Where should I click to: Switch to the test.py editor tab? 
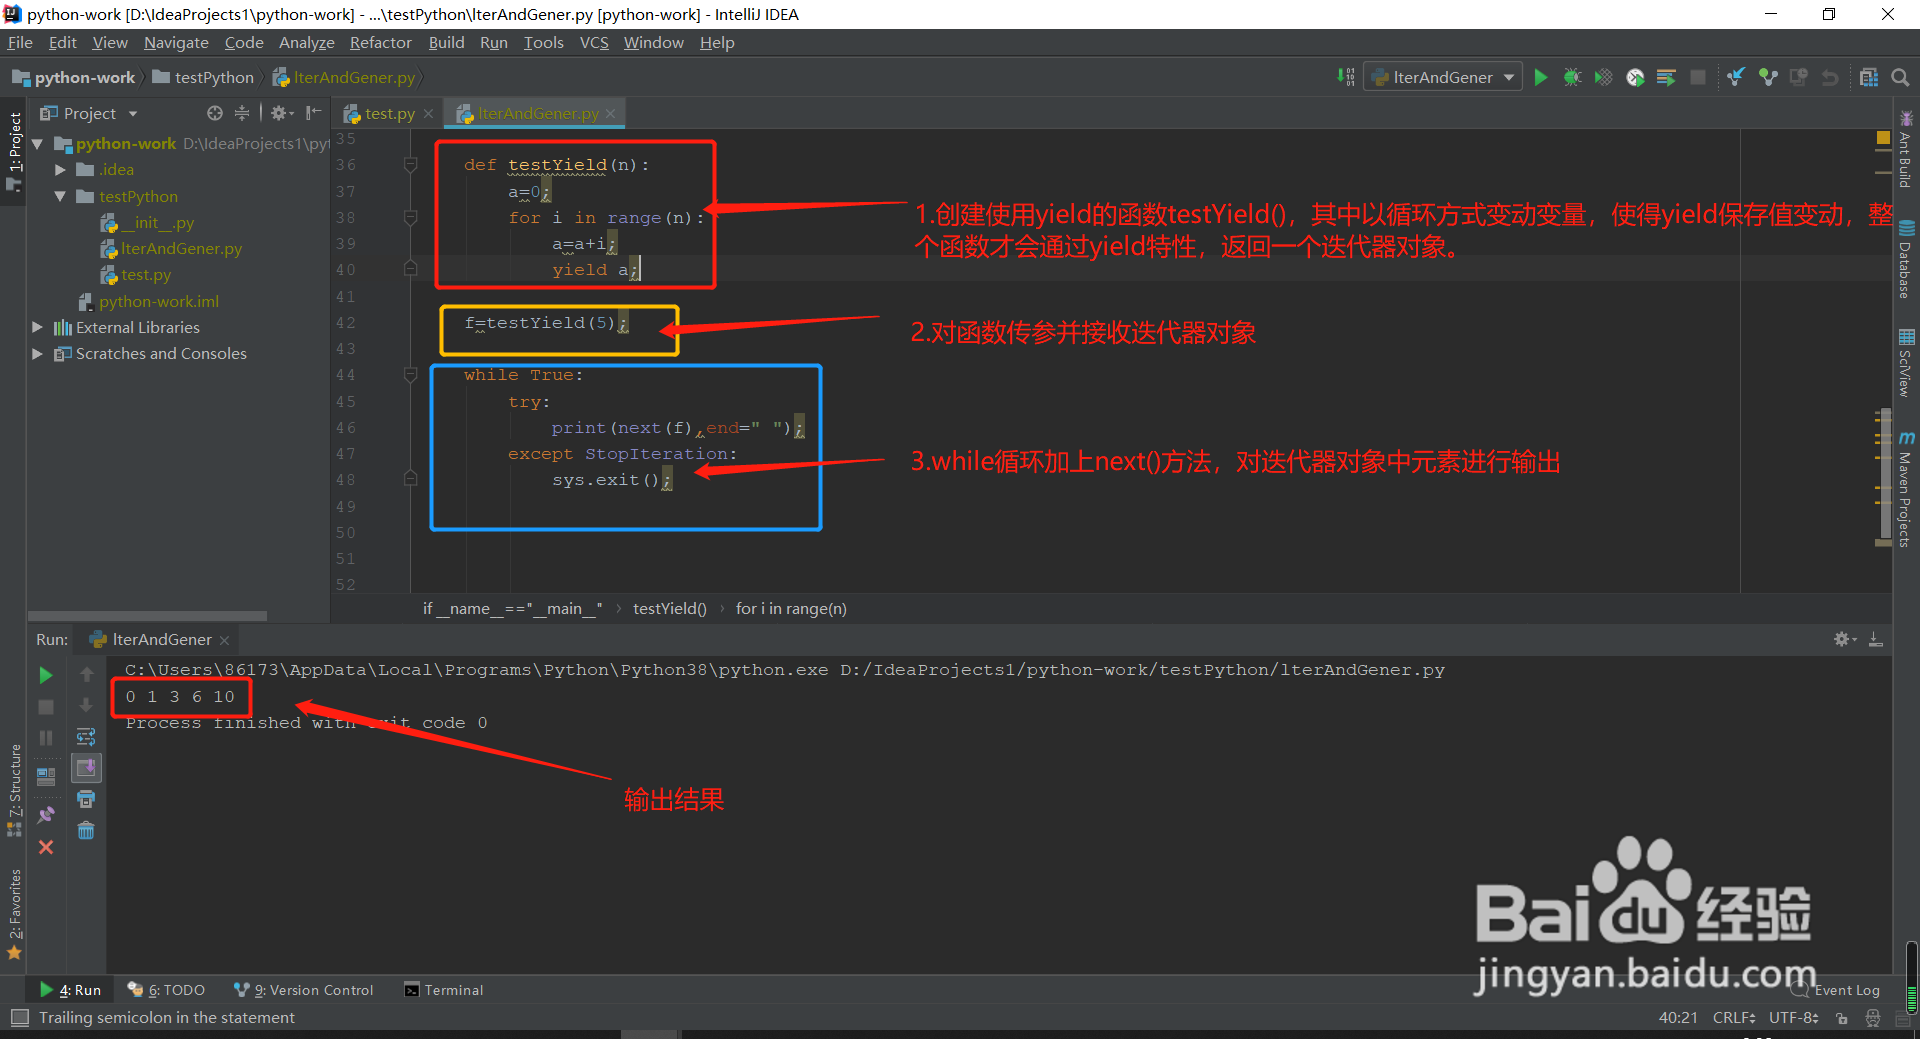tap(389, 113)
